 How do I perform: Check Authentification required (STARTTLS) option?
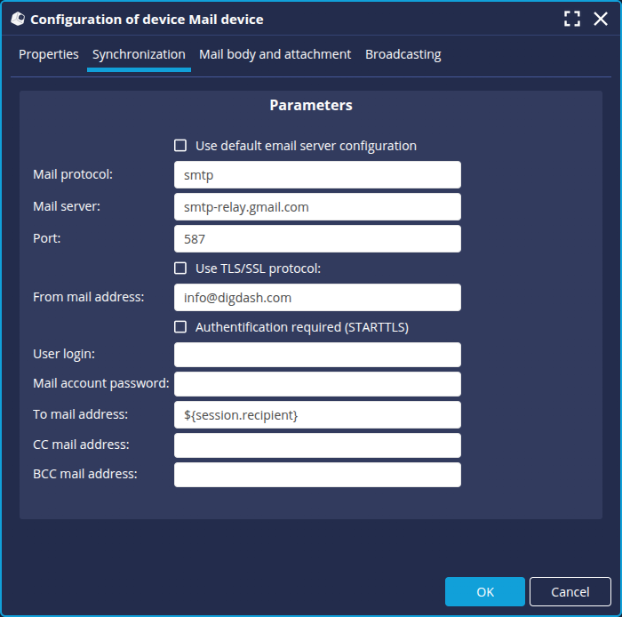[x=181, y=327]
